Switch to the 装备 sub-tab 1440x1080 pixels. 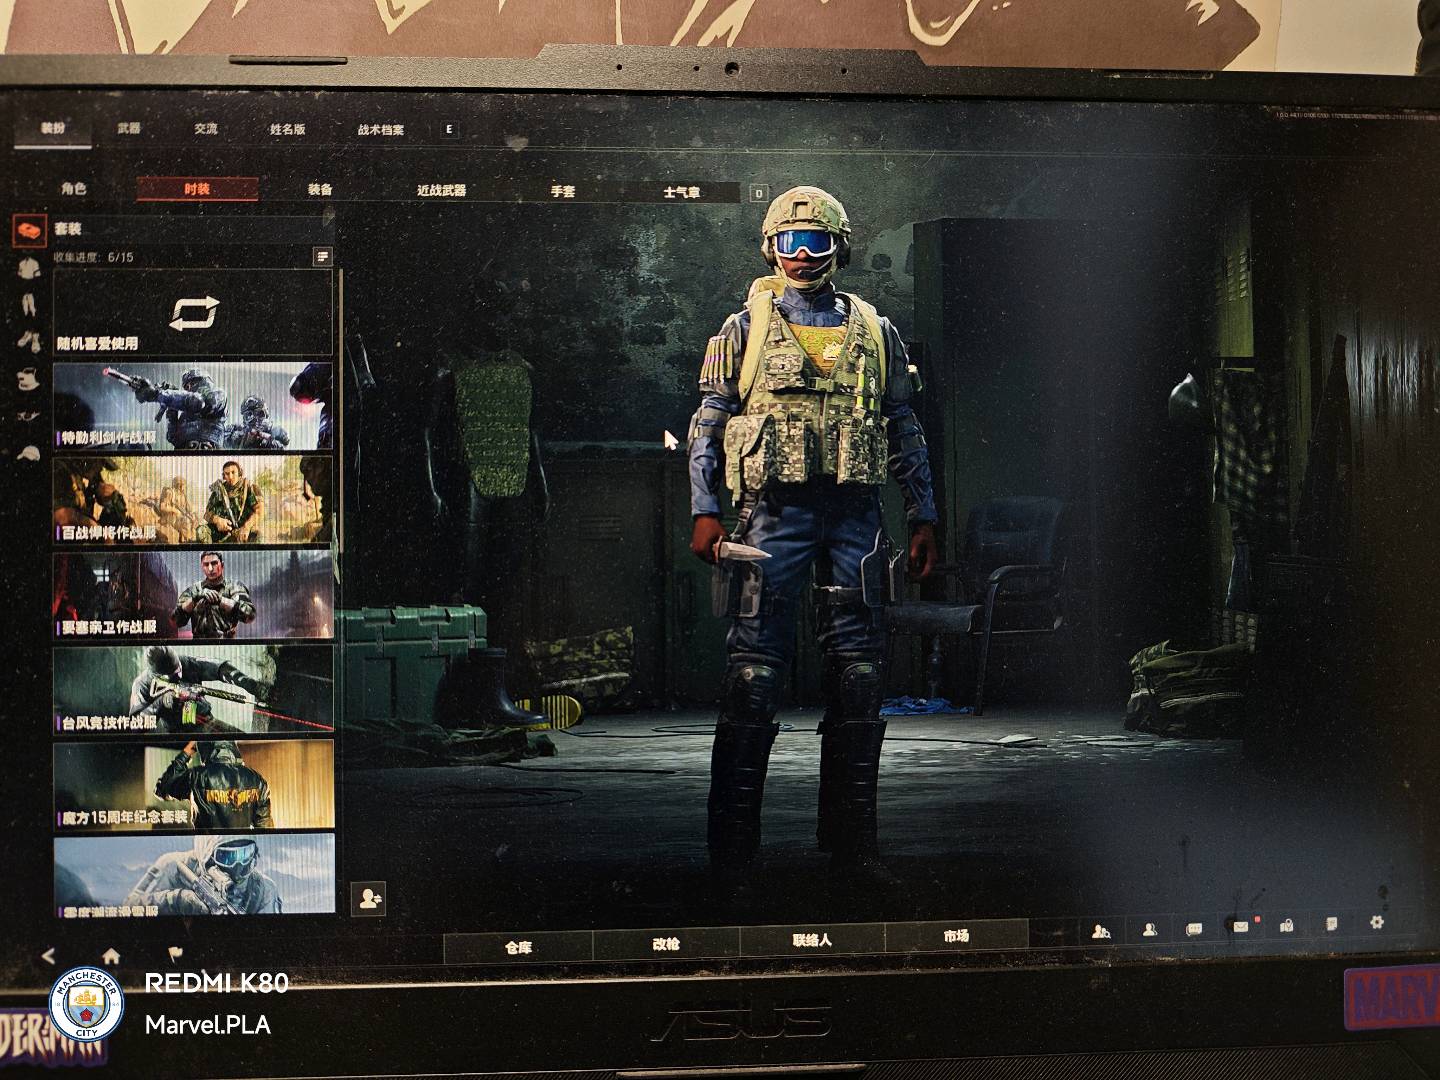[320, 189]
